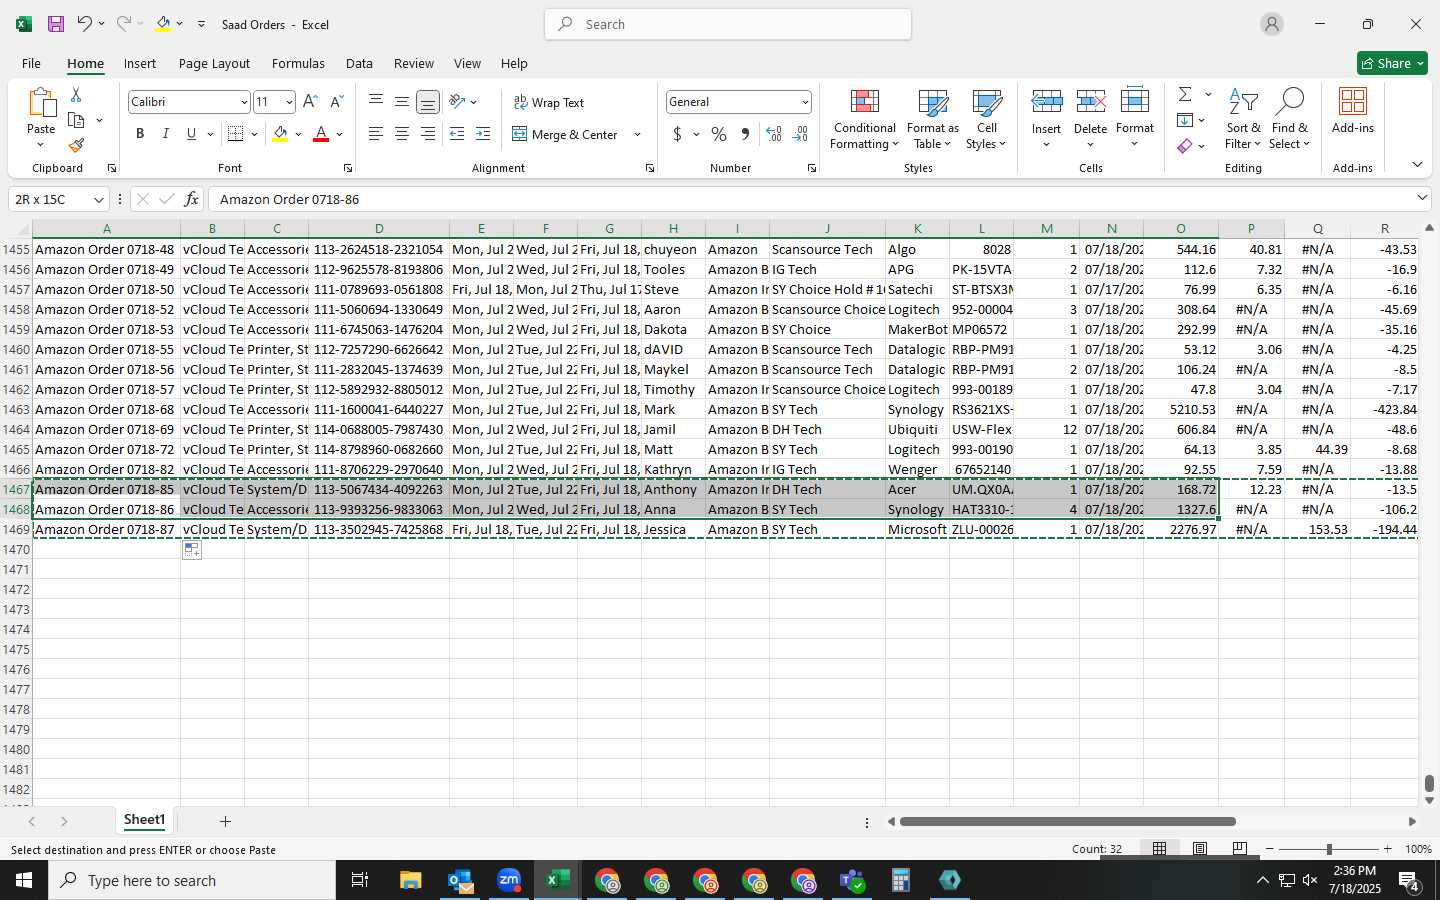Undo the last action
1440x900 pixels.
tap(85, 24)
